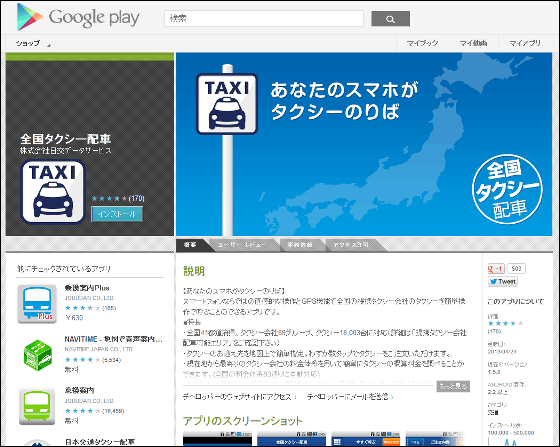The height and width of the screenshot is (447, 560).
Task: Open the third app screenshot thumbnail
Action: click(366, 439)
